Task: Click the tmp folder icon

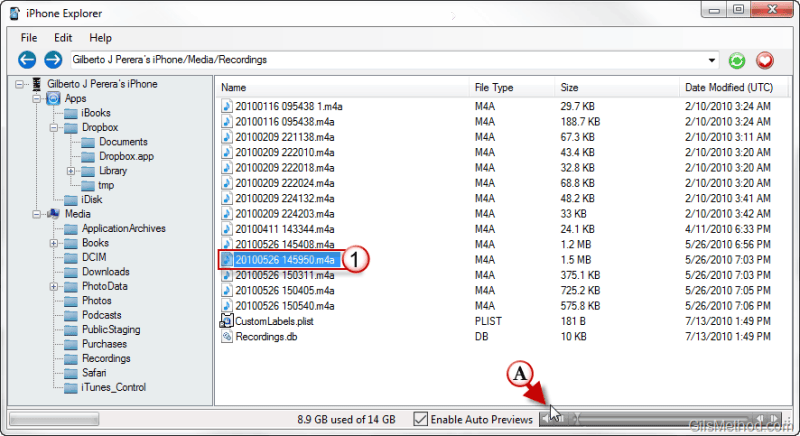Action: tap(88, 186)
